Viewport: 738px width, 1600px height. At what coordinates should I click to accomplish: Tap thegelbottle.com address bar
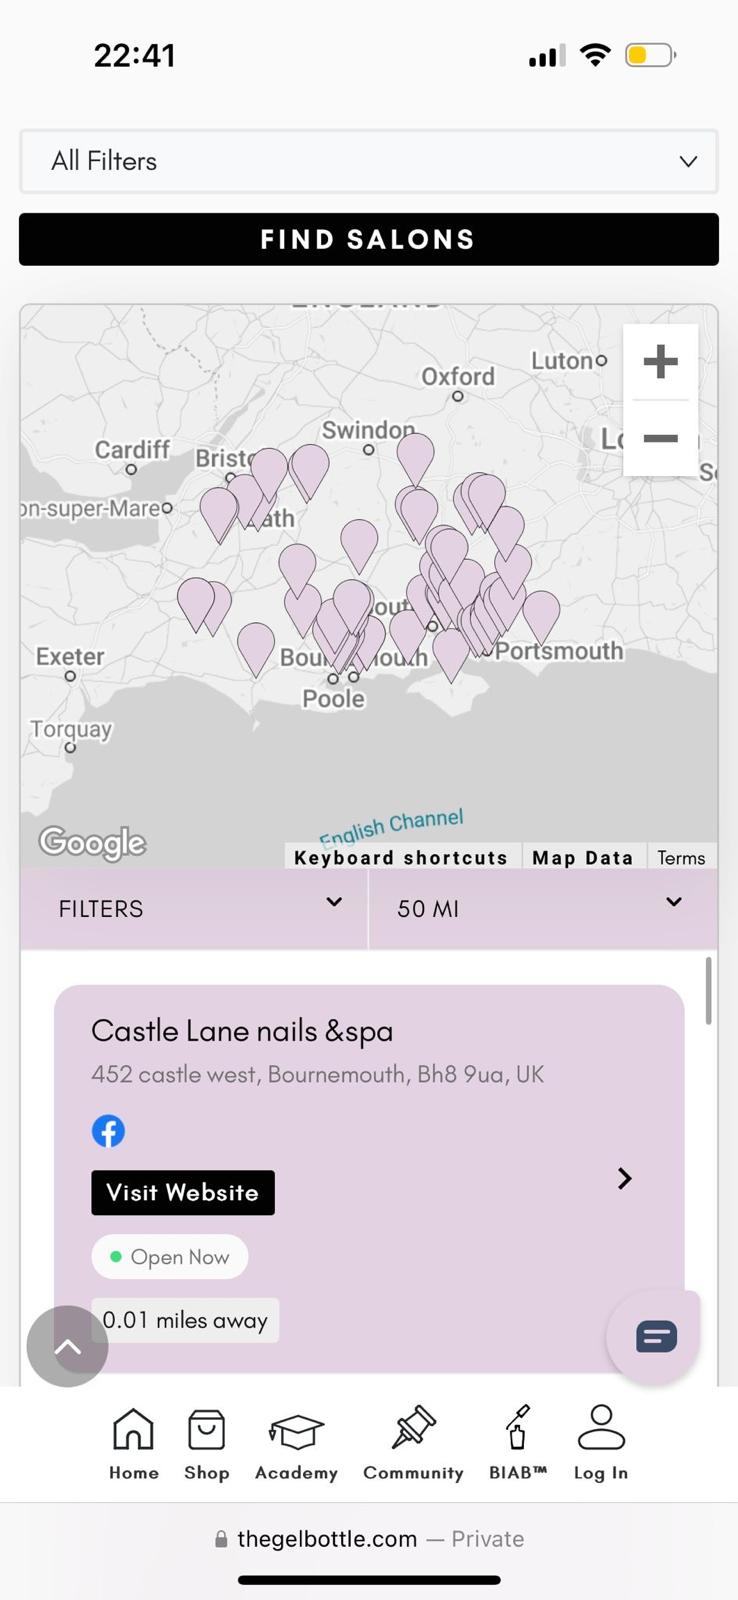coord(369,1539)
